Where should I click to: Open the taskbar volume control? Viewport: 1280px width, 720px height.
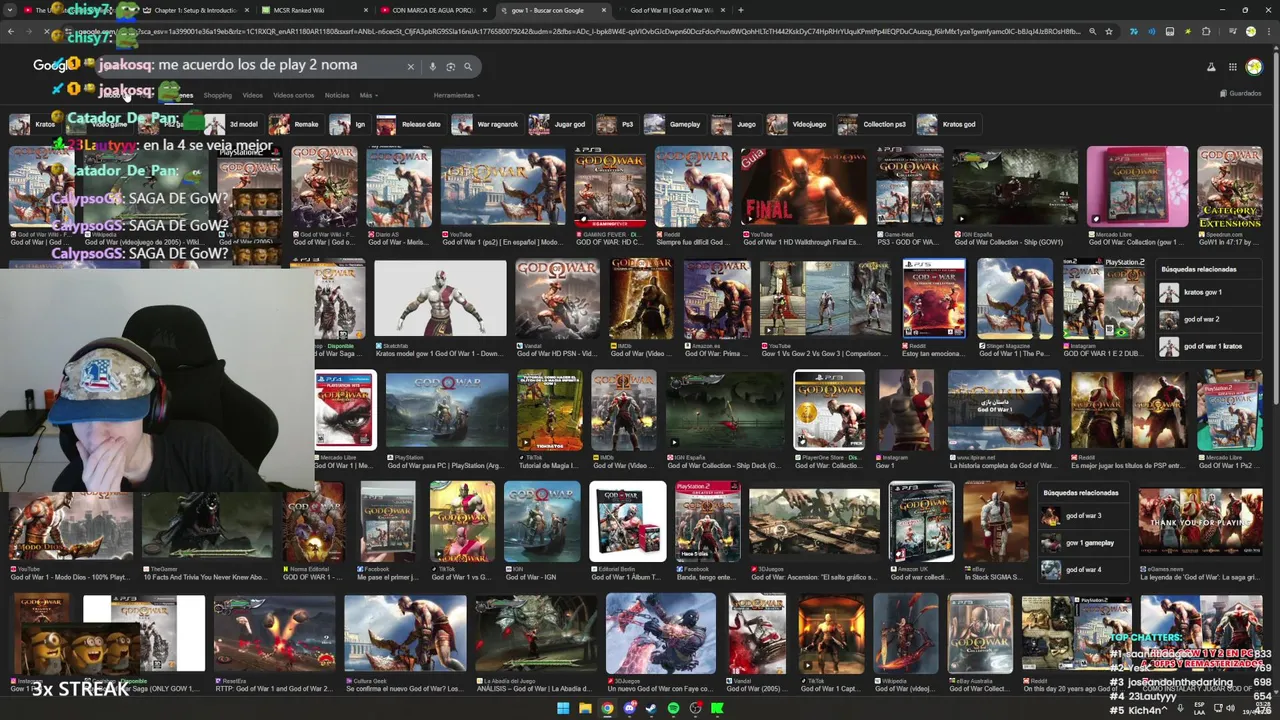[x=1232, y=708]
